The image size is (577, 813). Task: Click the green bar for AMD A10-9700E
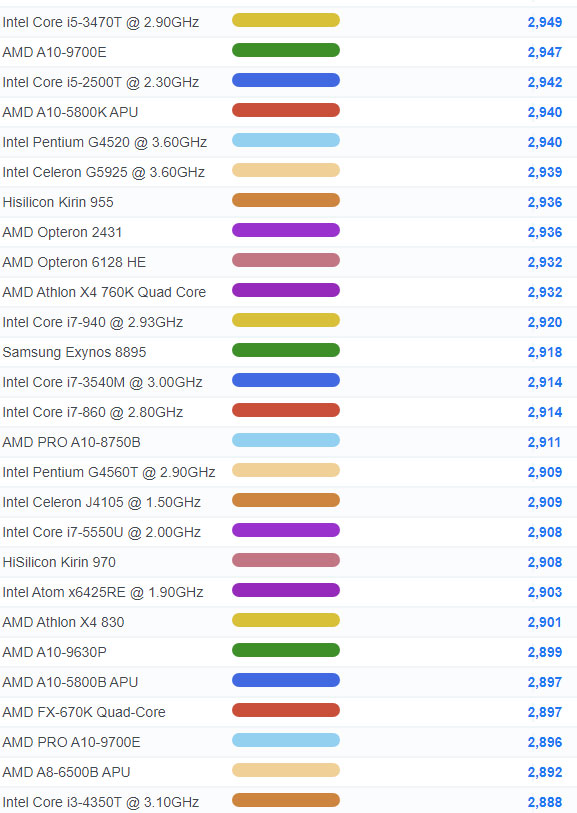click(286, 50)
